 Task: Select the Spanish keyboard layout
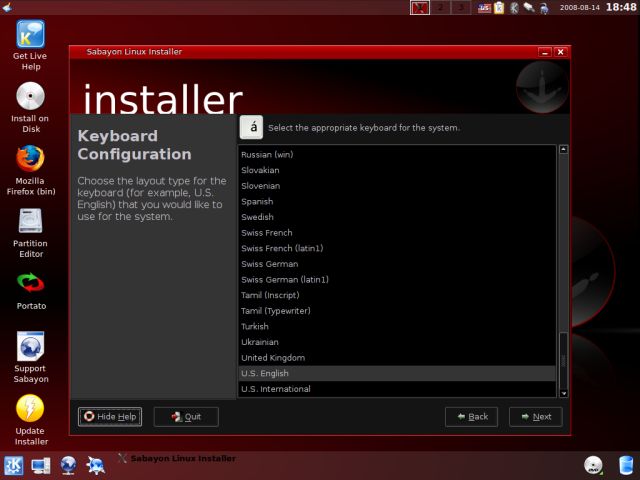click(x=257, y=201)
